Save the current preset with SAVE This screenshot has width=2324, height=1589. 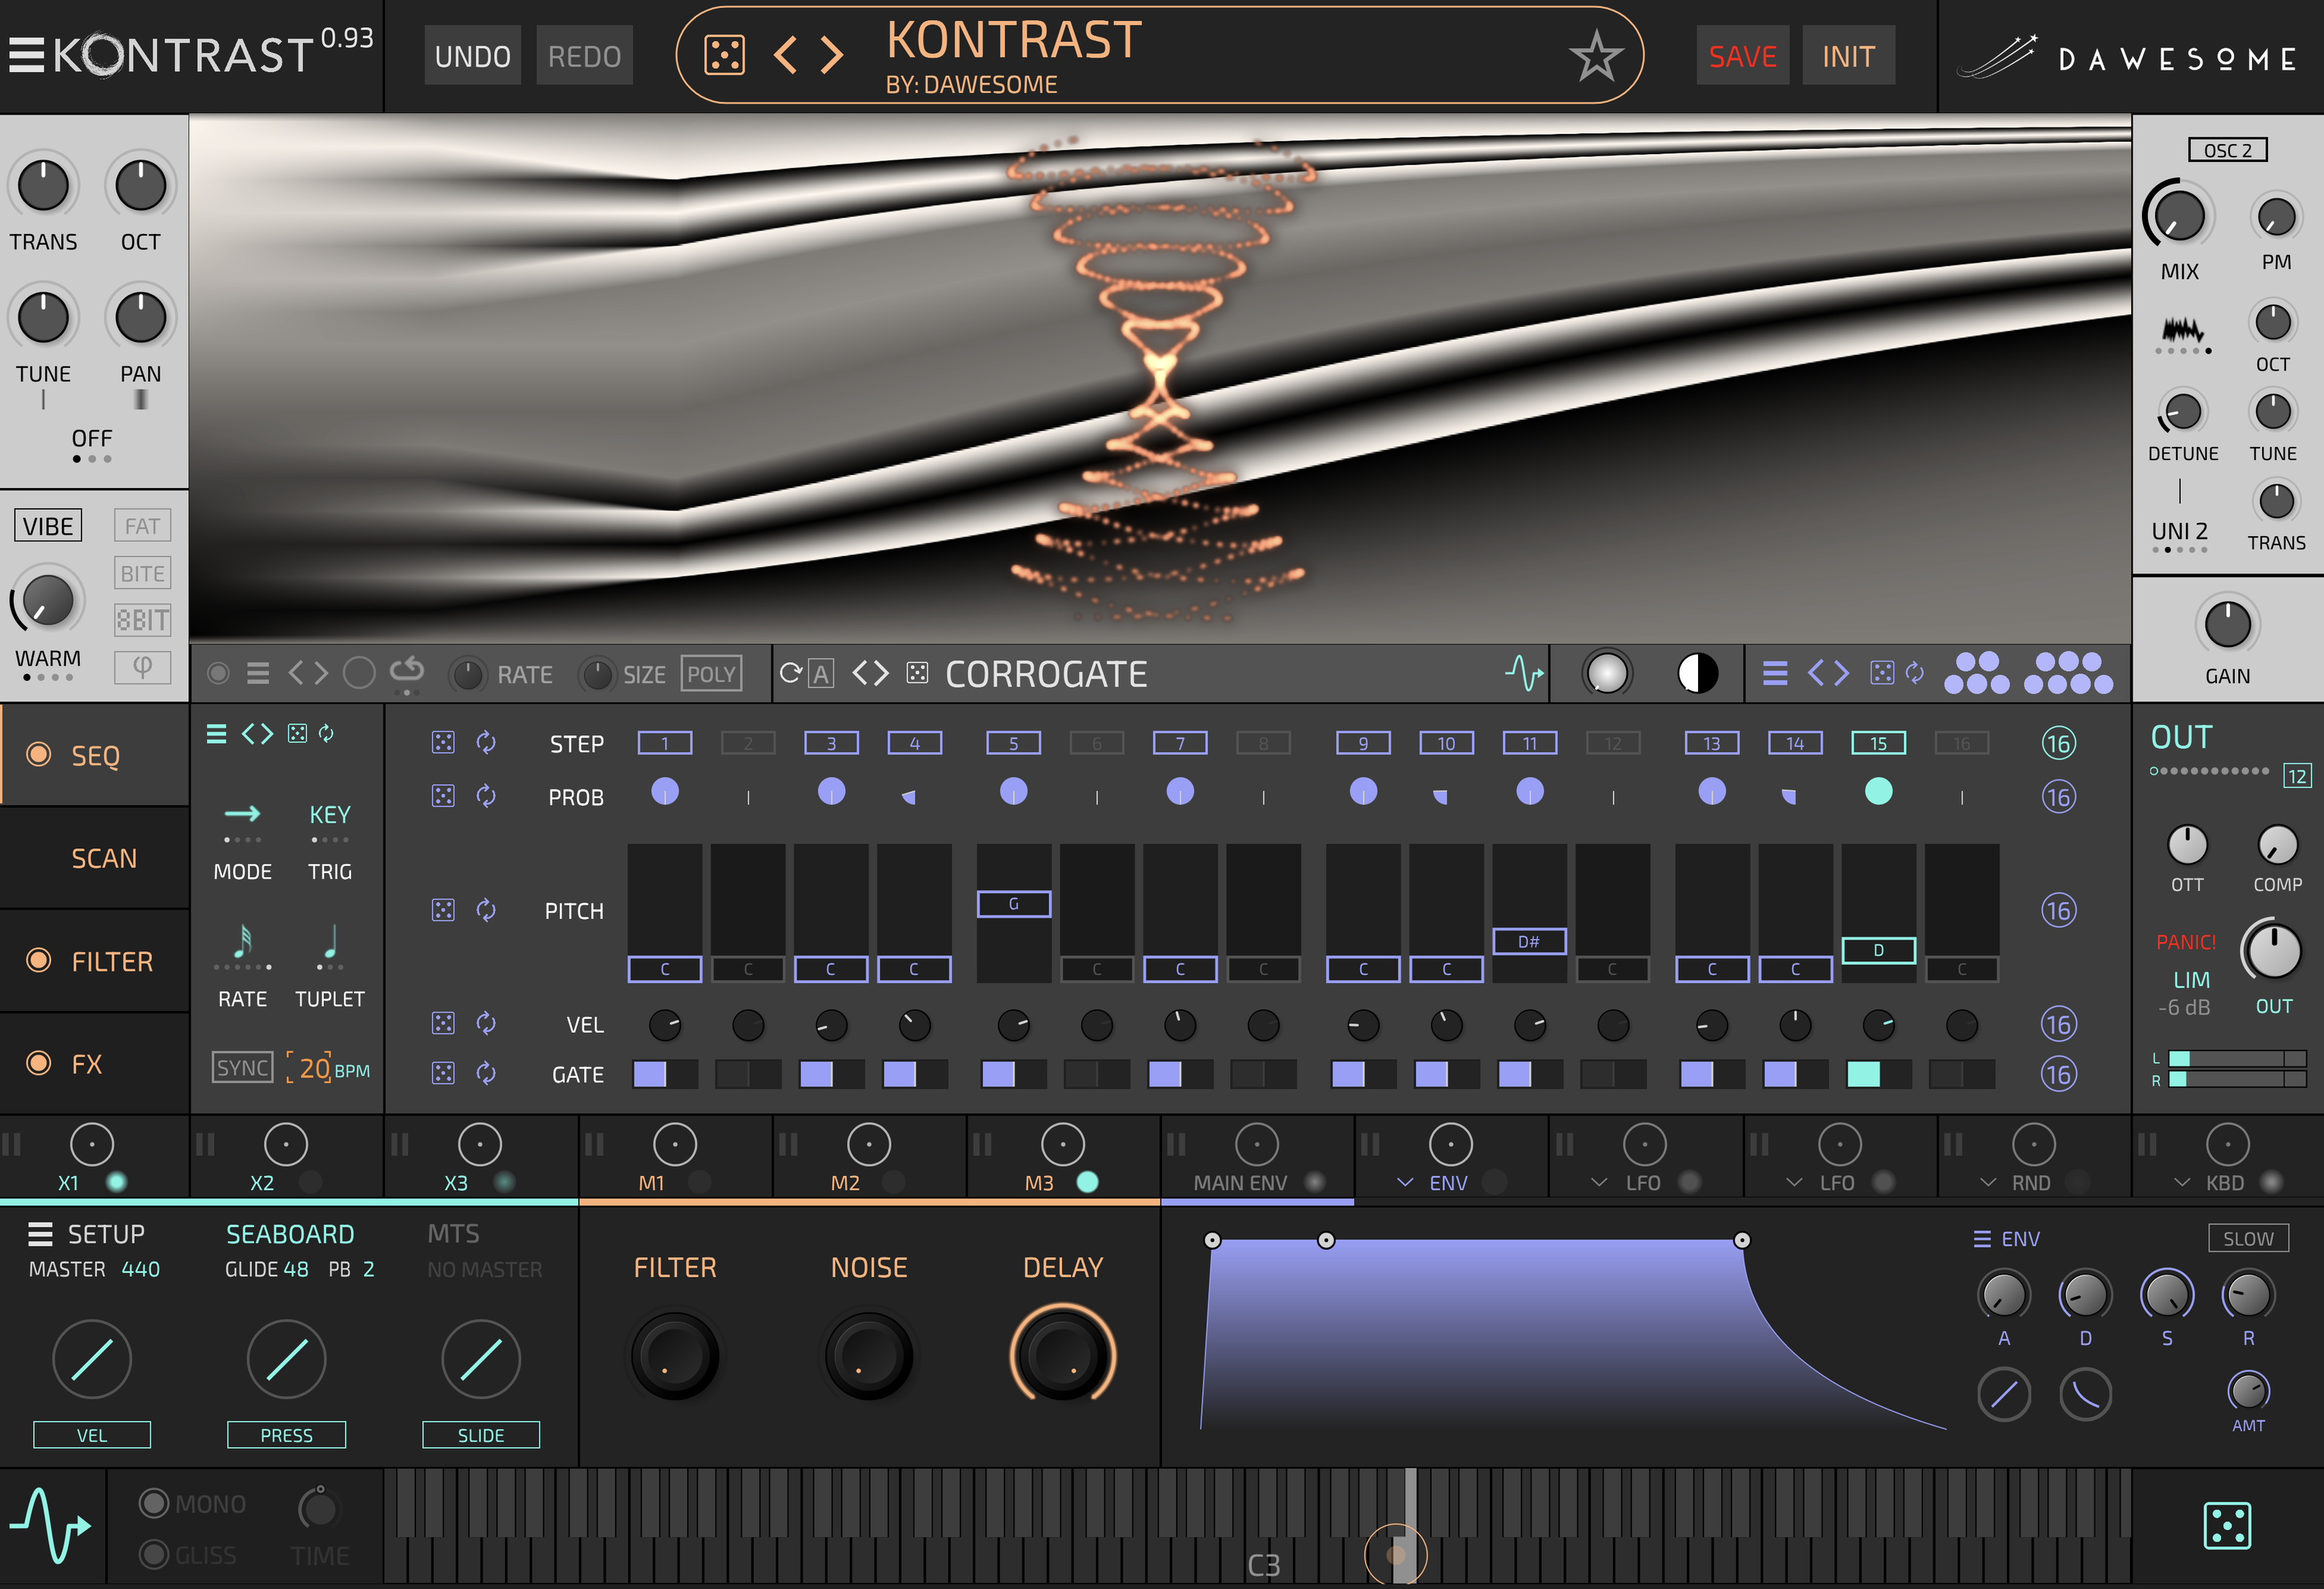click(1742, 57)
